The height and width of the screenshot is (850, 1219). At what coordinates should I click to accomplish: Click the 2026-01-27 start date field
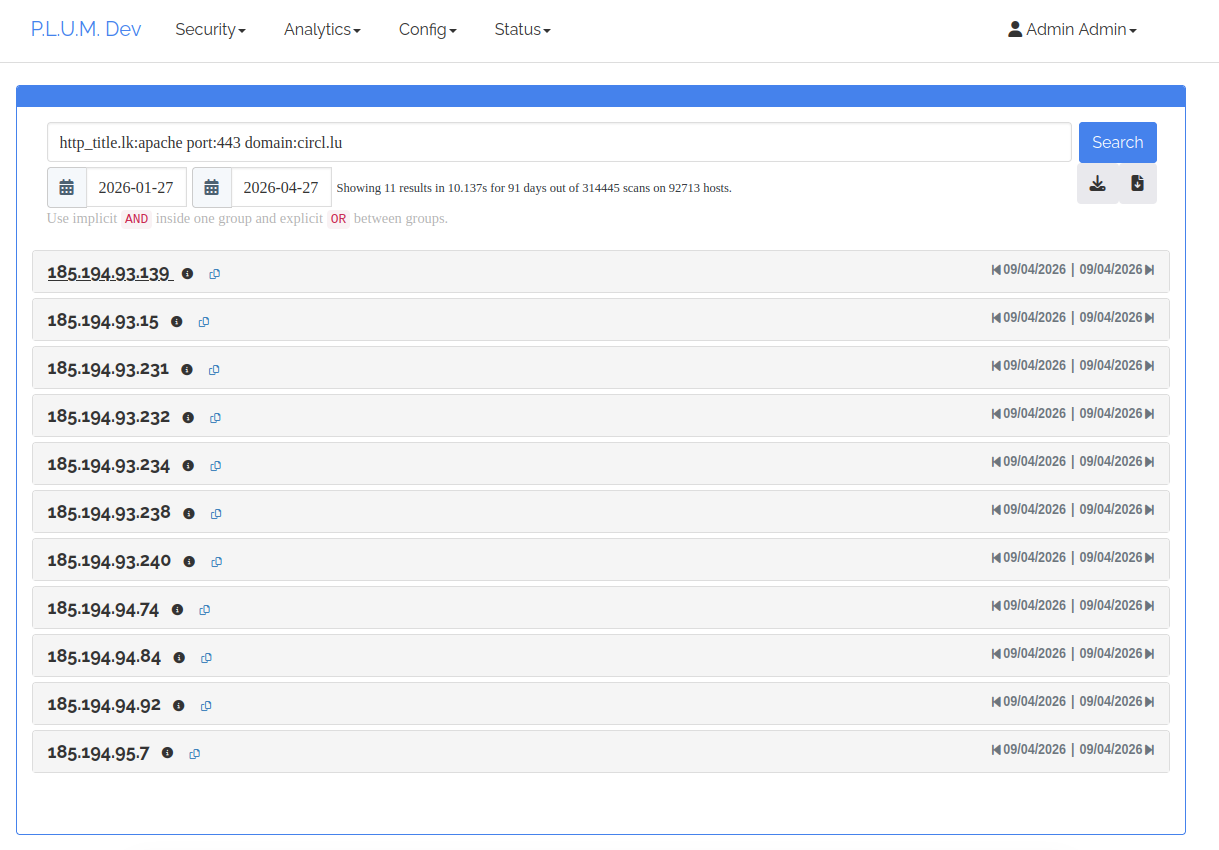pyautogui.click(x=136, y=187)
